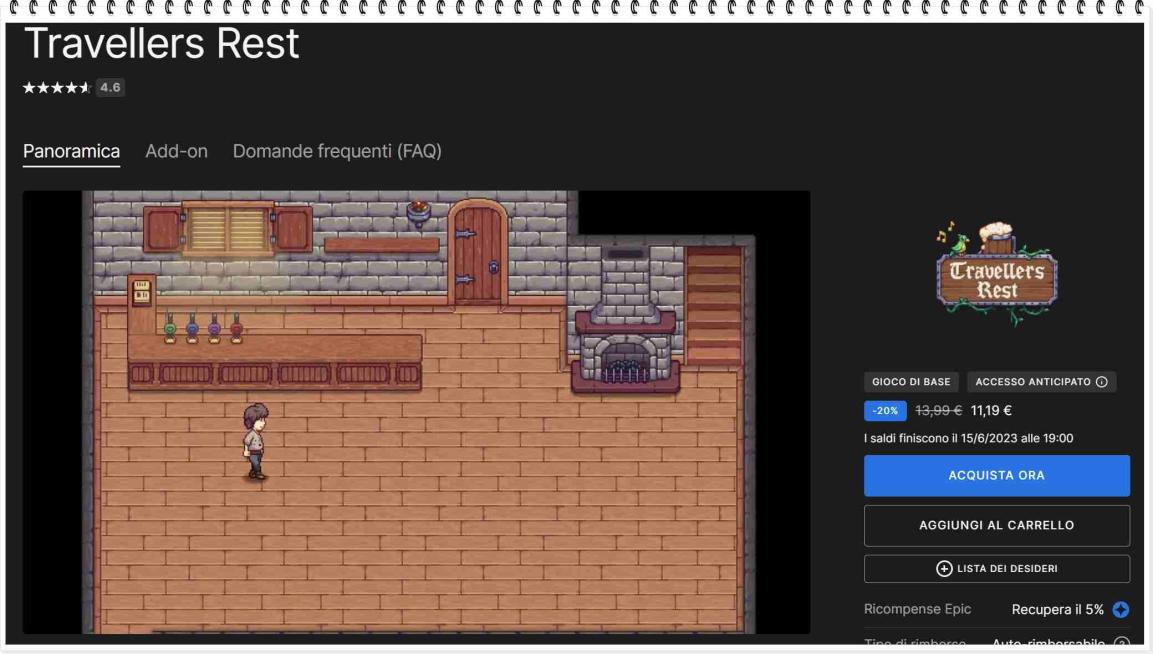Click the 4.6 rating badge
The height and width of the screenshot is (654, 1153).
point(110,88)
